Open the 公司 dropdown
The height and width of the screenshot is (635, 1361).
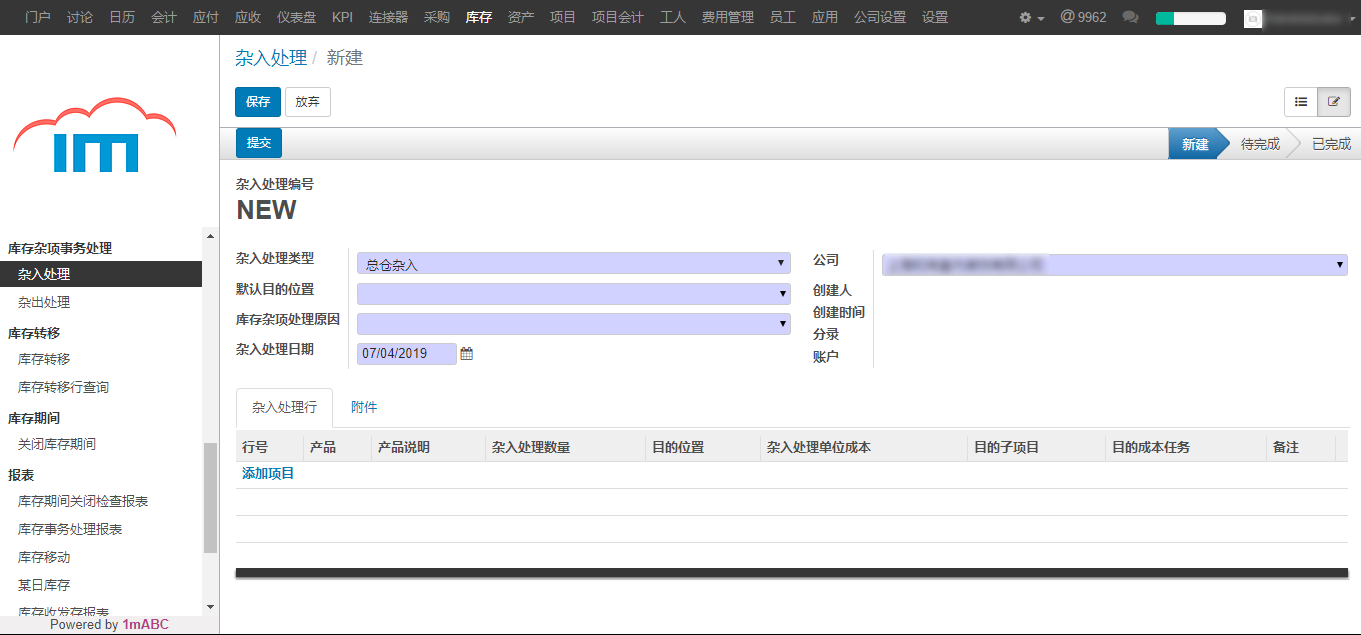(x=1114, y=264)
